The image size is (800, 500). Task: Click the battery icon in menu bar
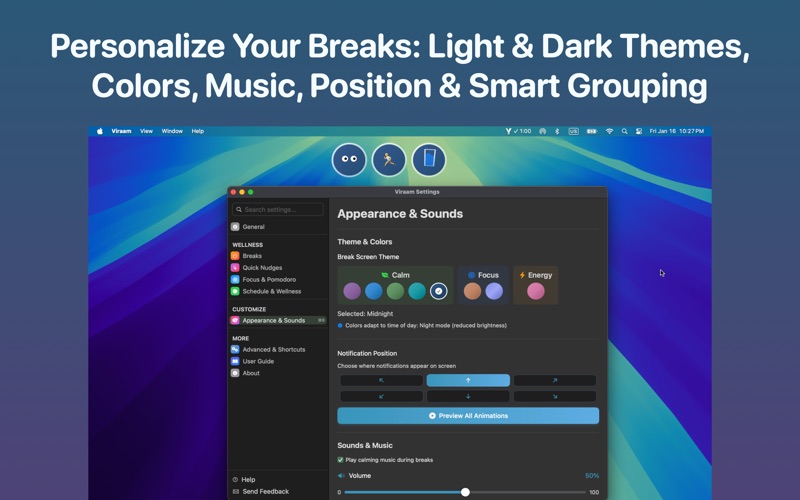(592, 131)
